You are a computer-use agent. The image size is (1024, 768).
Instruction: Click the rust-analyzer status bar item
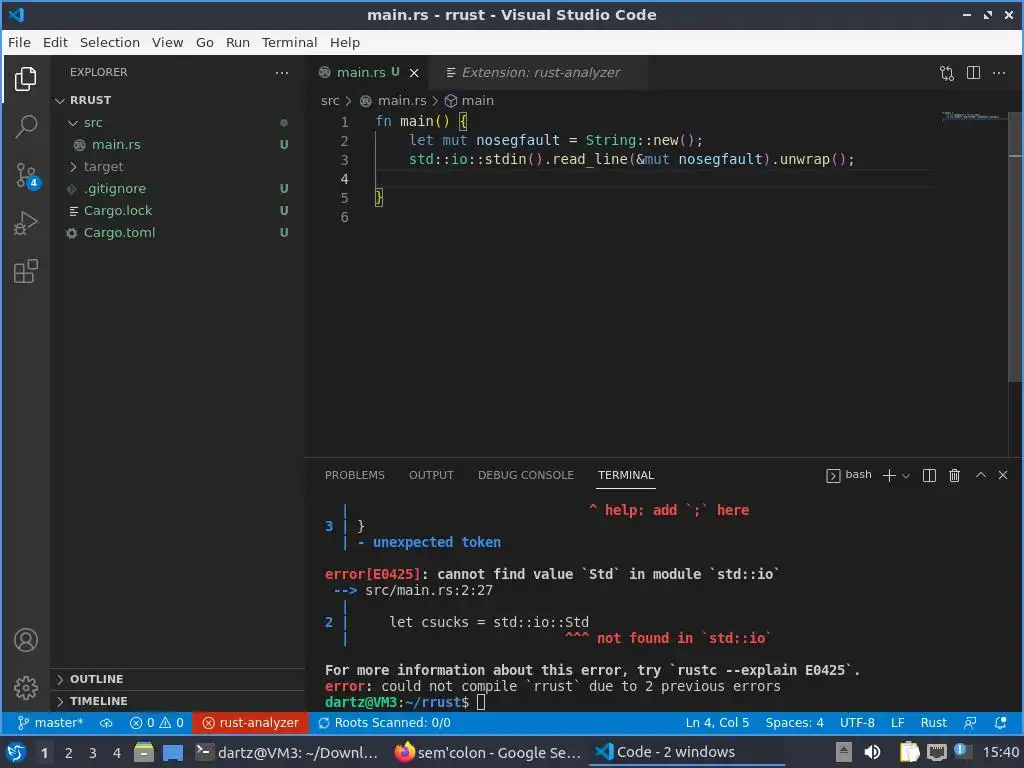point(250,722)
